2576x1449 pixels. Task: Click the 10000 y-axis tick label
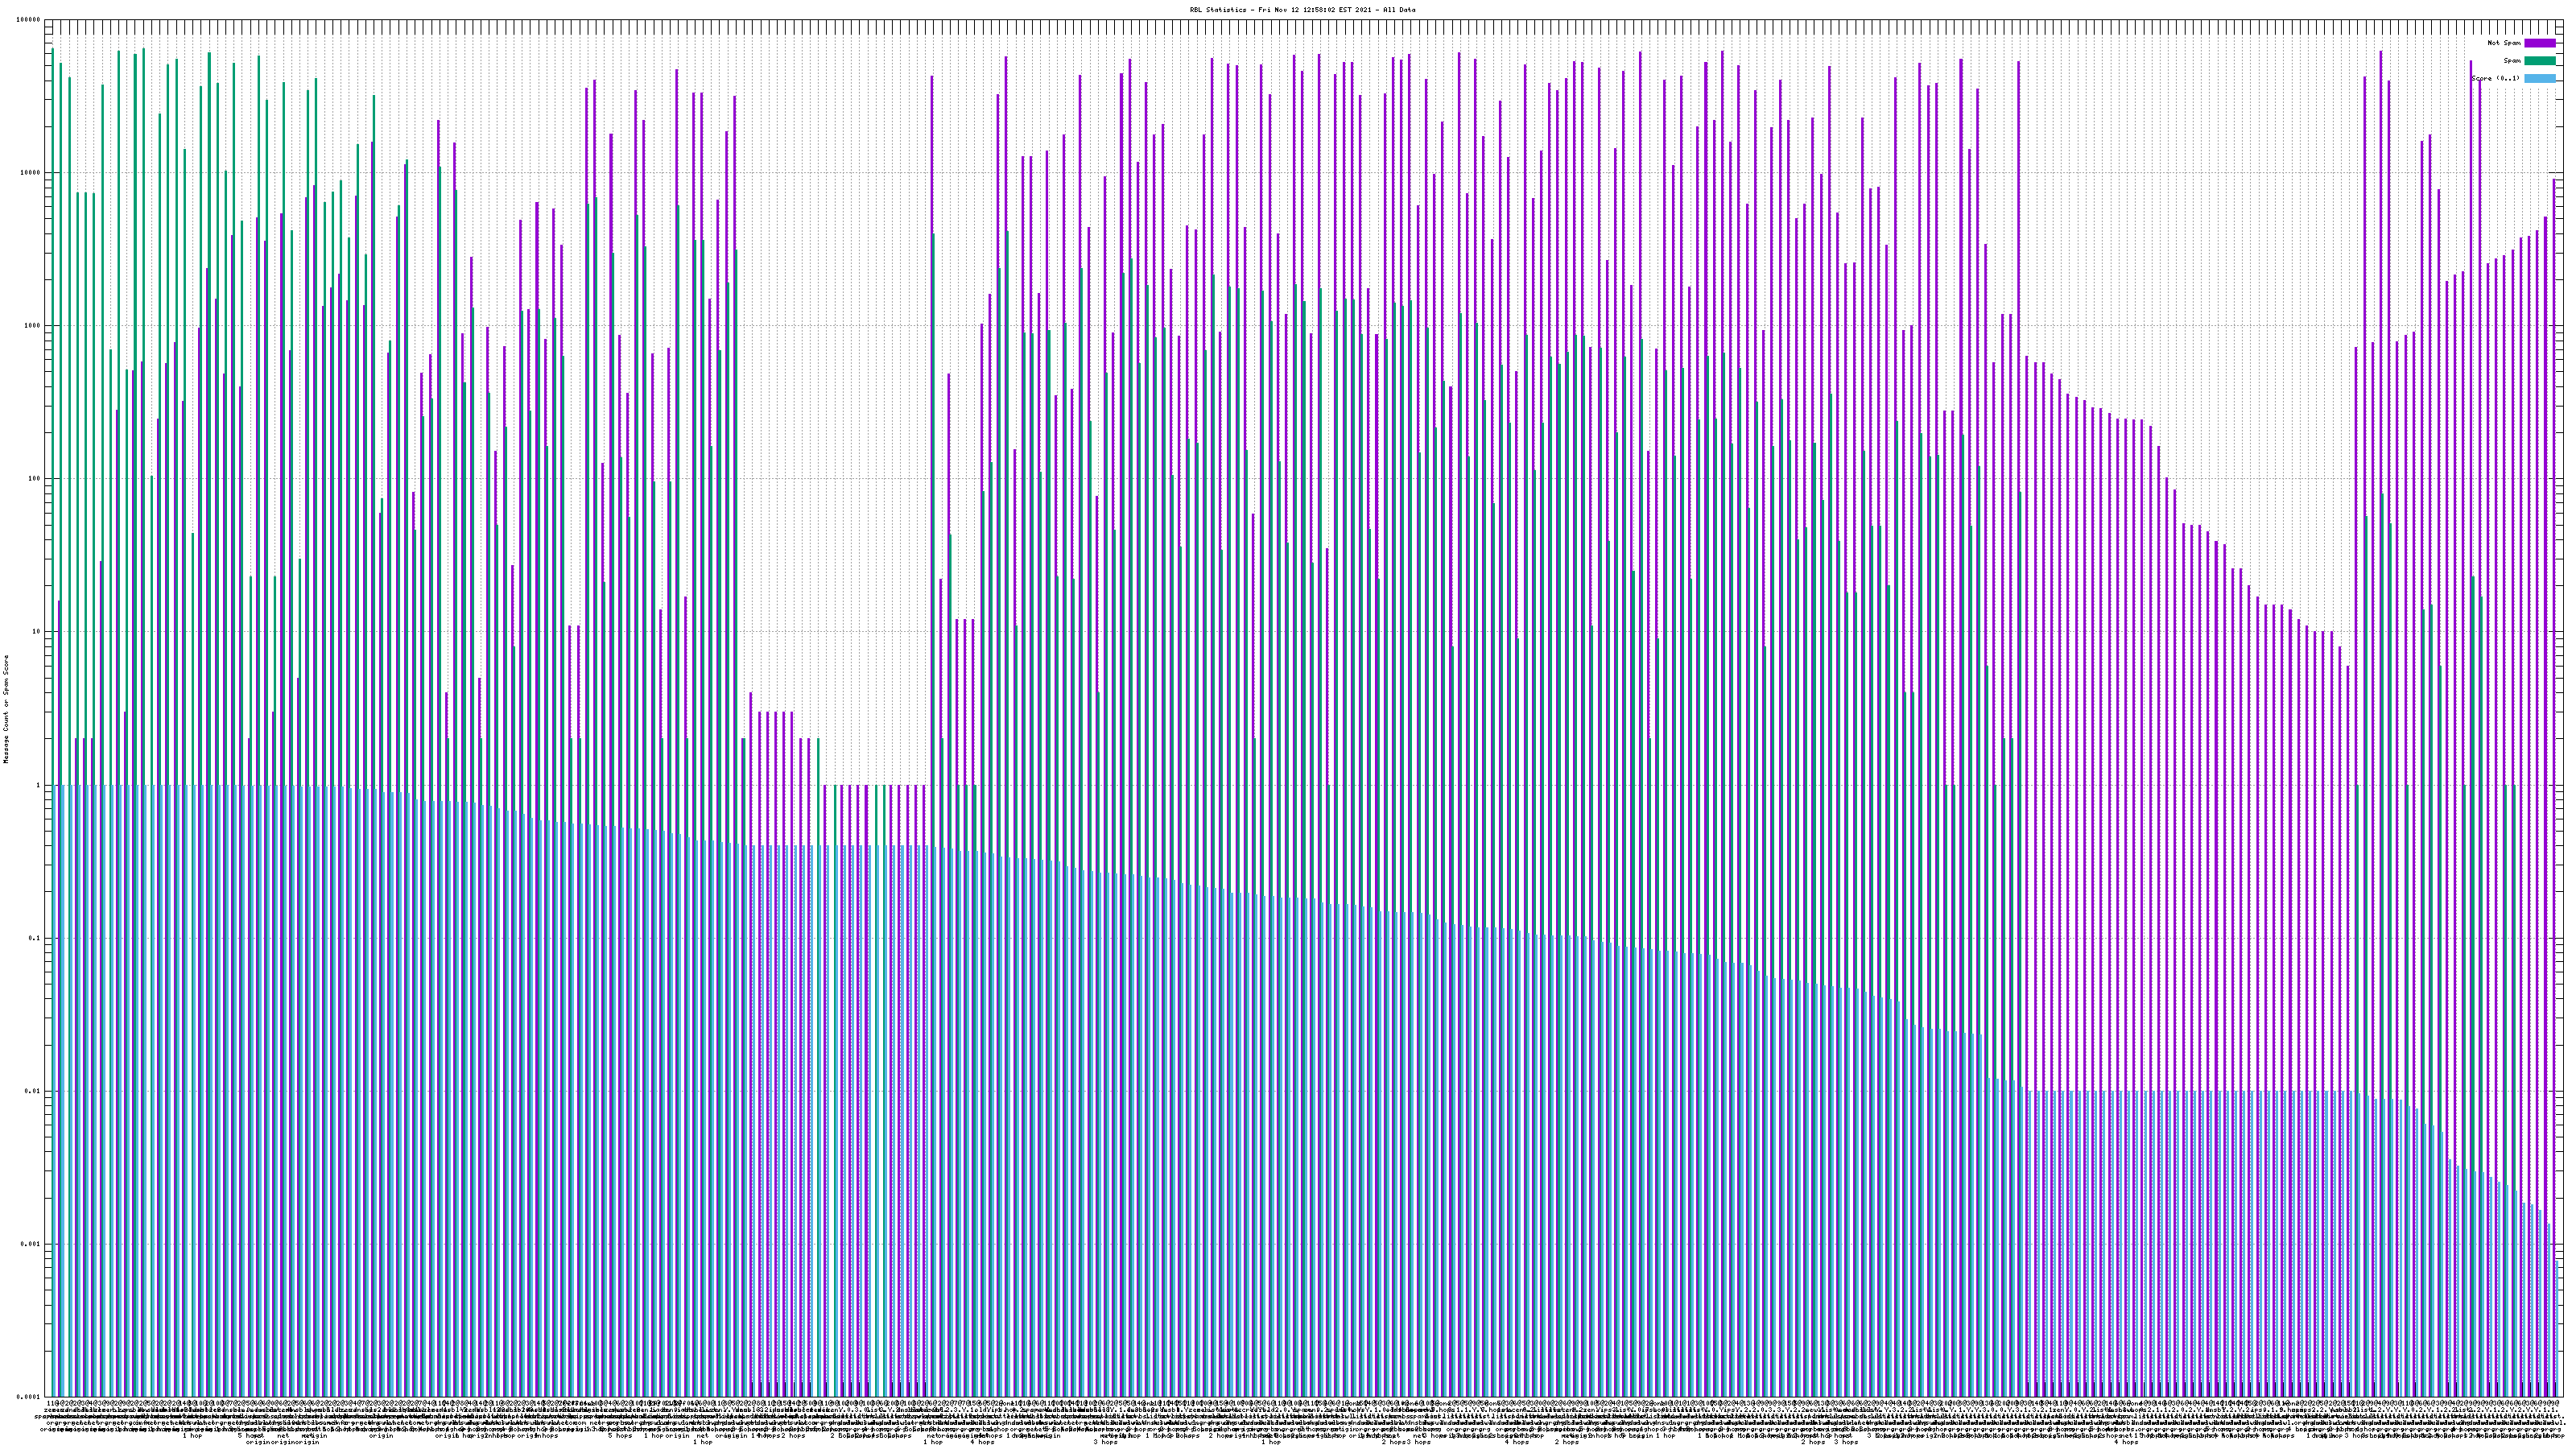[30, 173]
